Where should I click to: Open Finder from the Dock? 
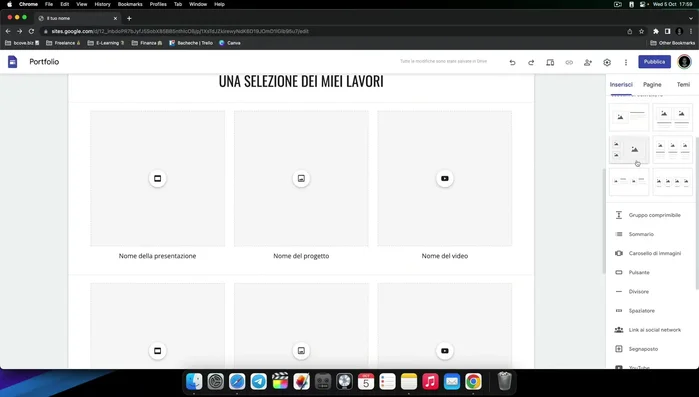pyautogui.click(x=194, y=381)
